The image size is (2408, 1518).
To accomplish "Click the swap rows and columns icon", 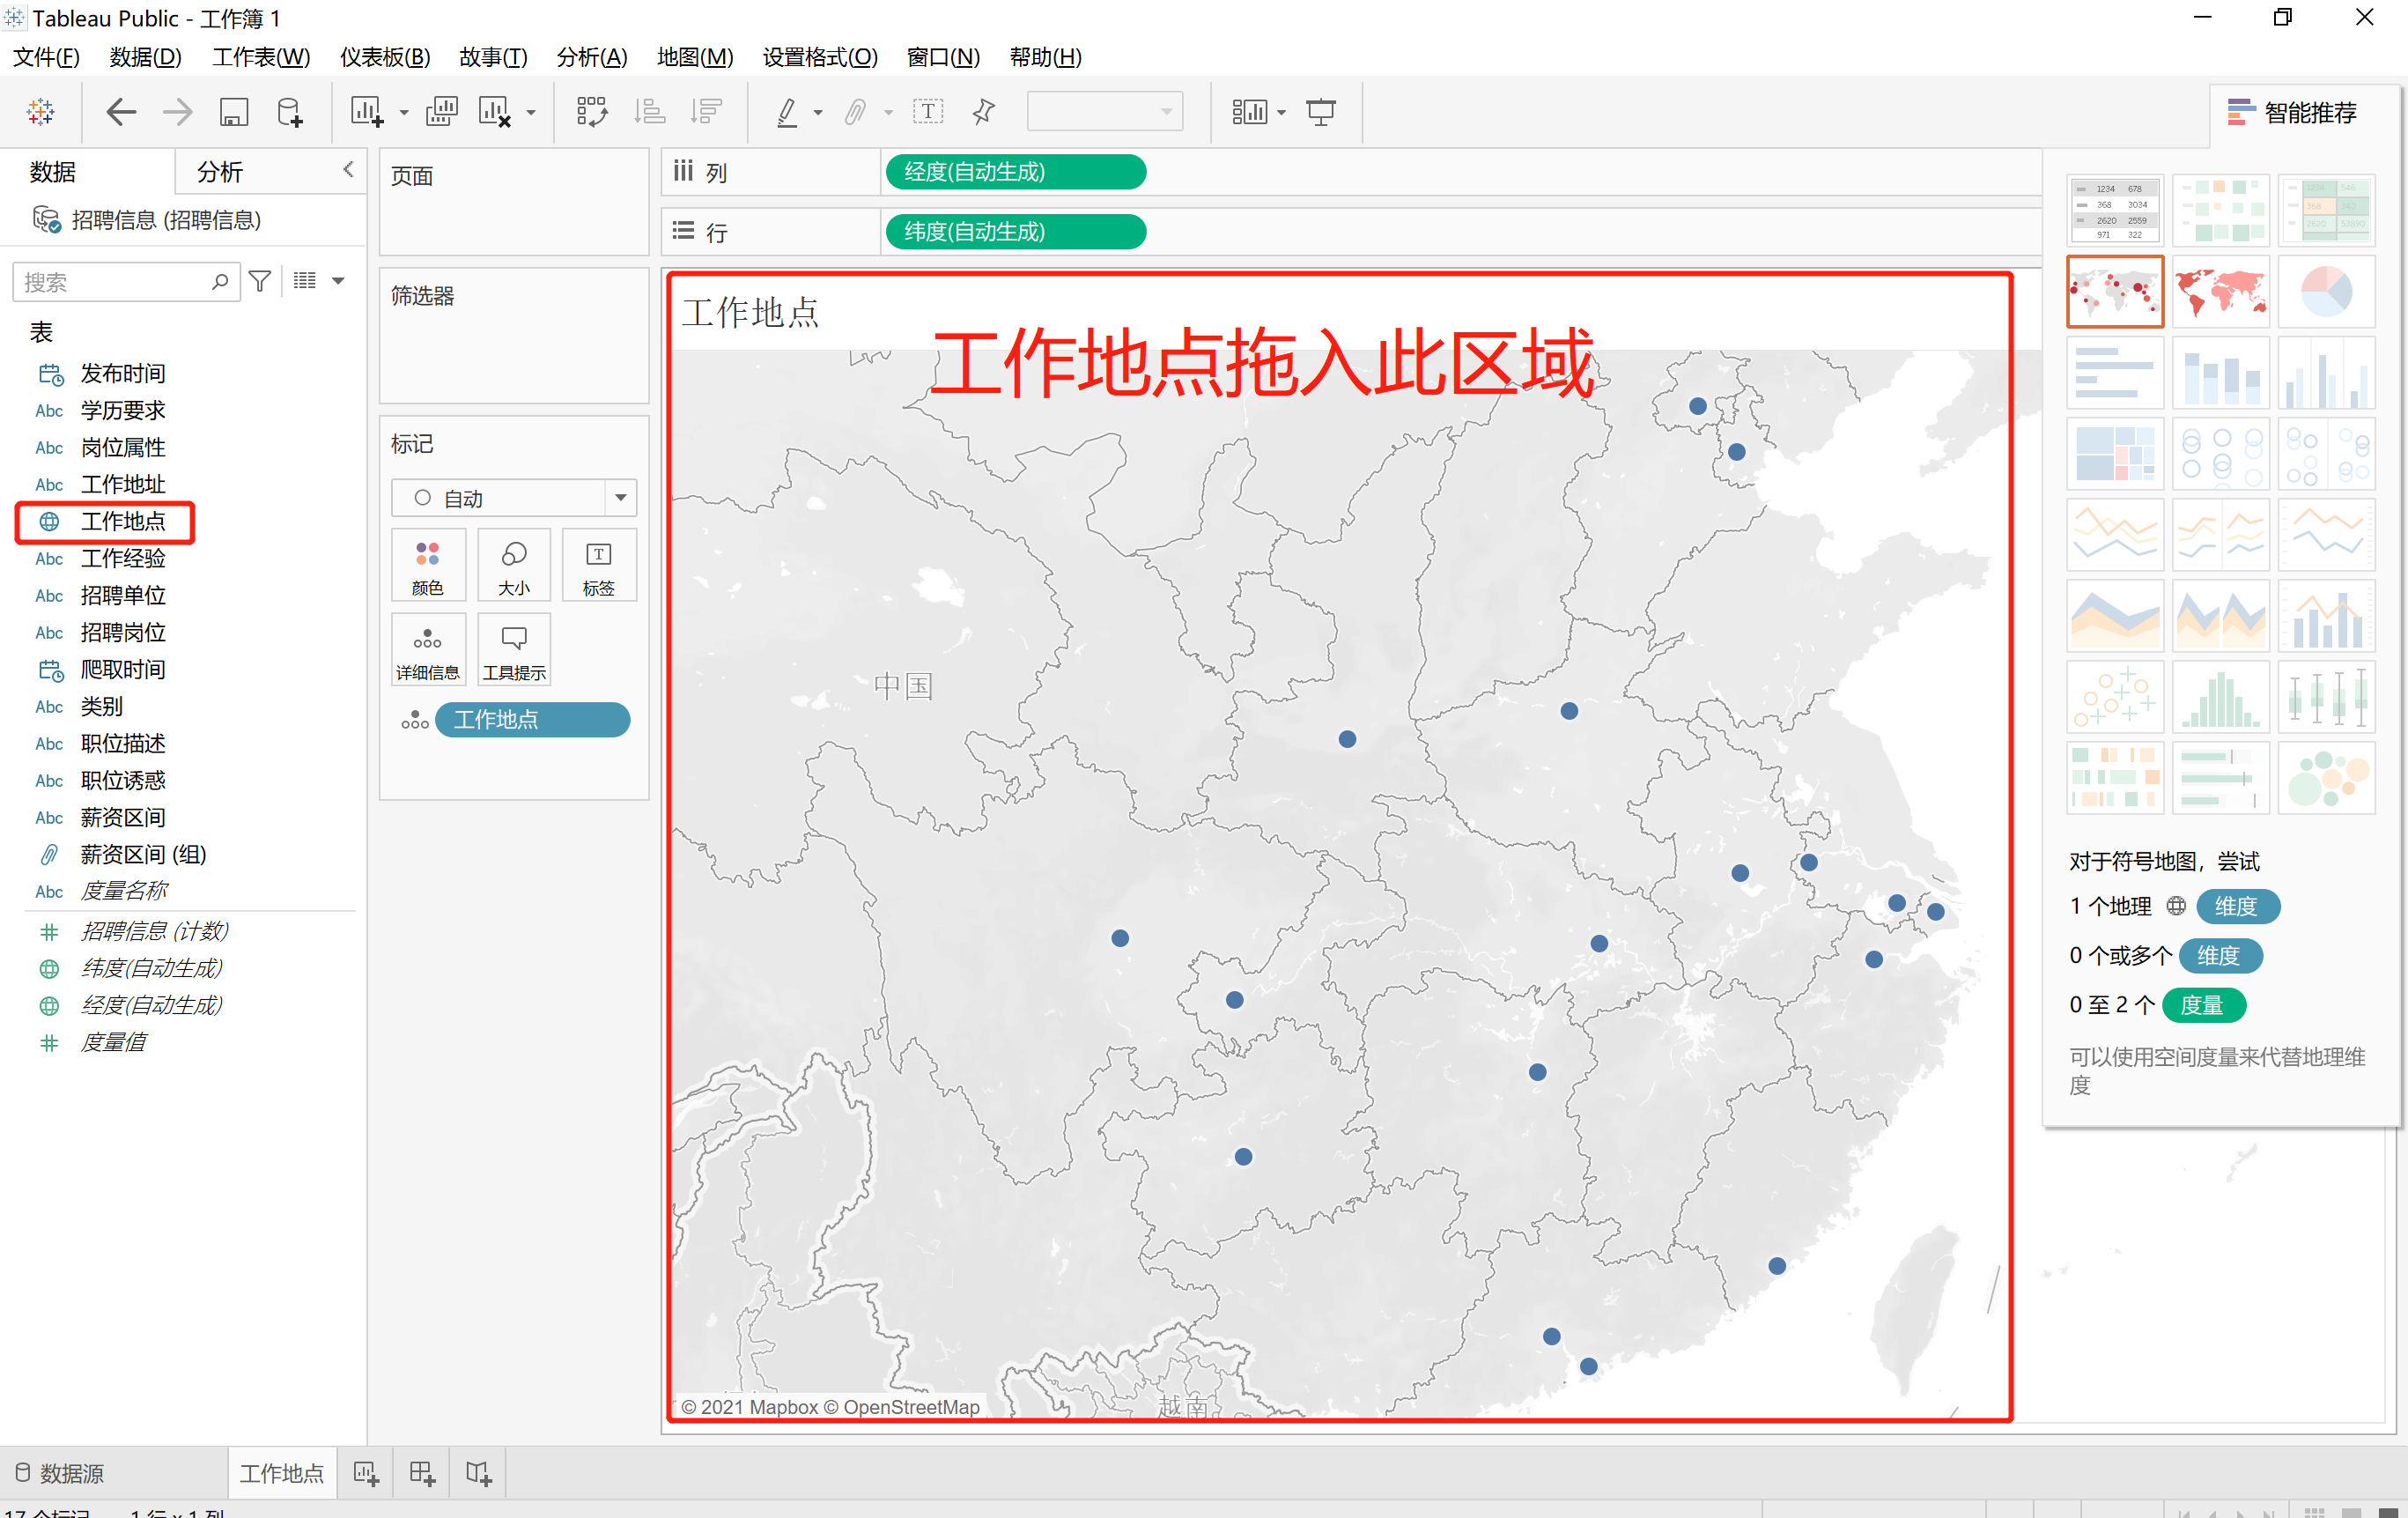I will coord(591,112).
